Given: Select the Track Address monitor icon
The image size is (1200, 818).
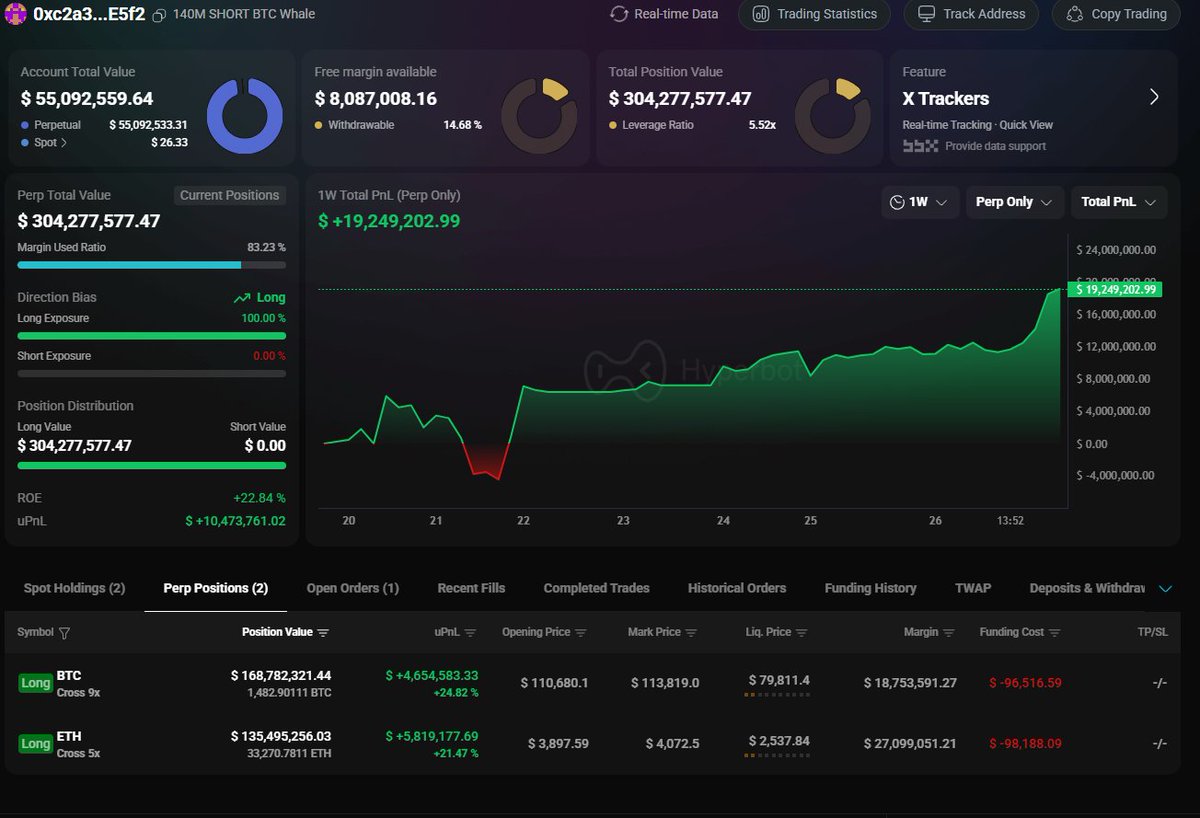Looking at the screenshot, I should click(928, 14).
